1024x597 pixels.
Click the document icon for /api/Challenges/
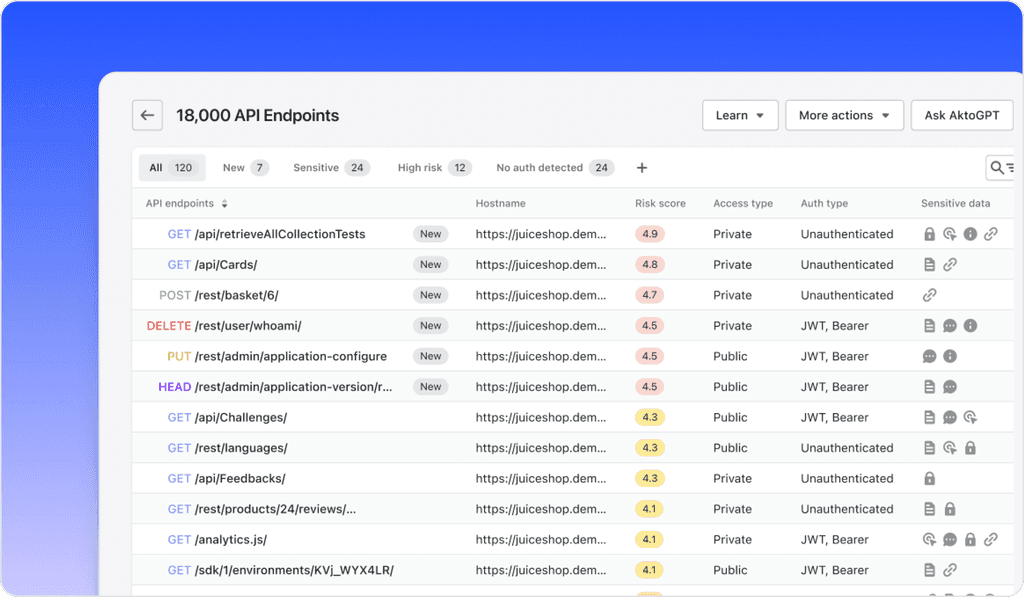pos(930,417)
